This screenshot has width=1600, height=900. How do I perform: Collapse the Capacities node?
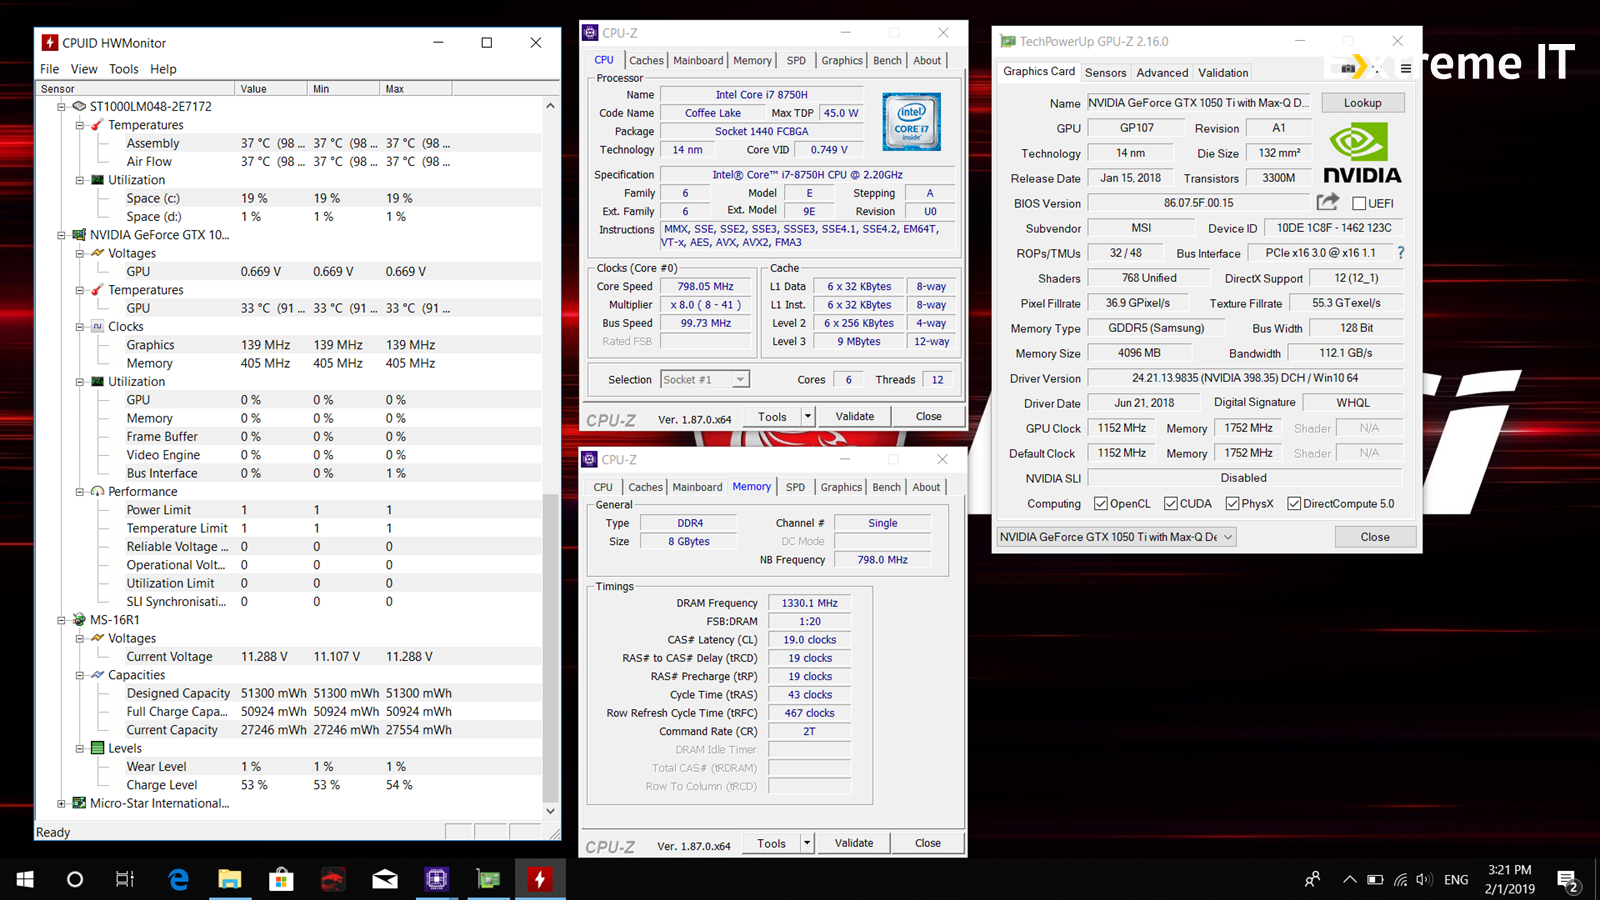[80, 675]
